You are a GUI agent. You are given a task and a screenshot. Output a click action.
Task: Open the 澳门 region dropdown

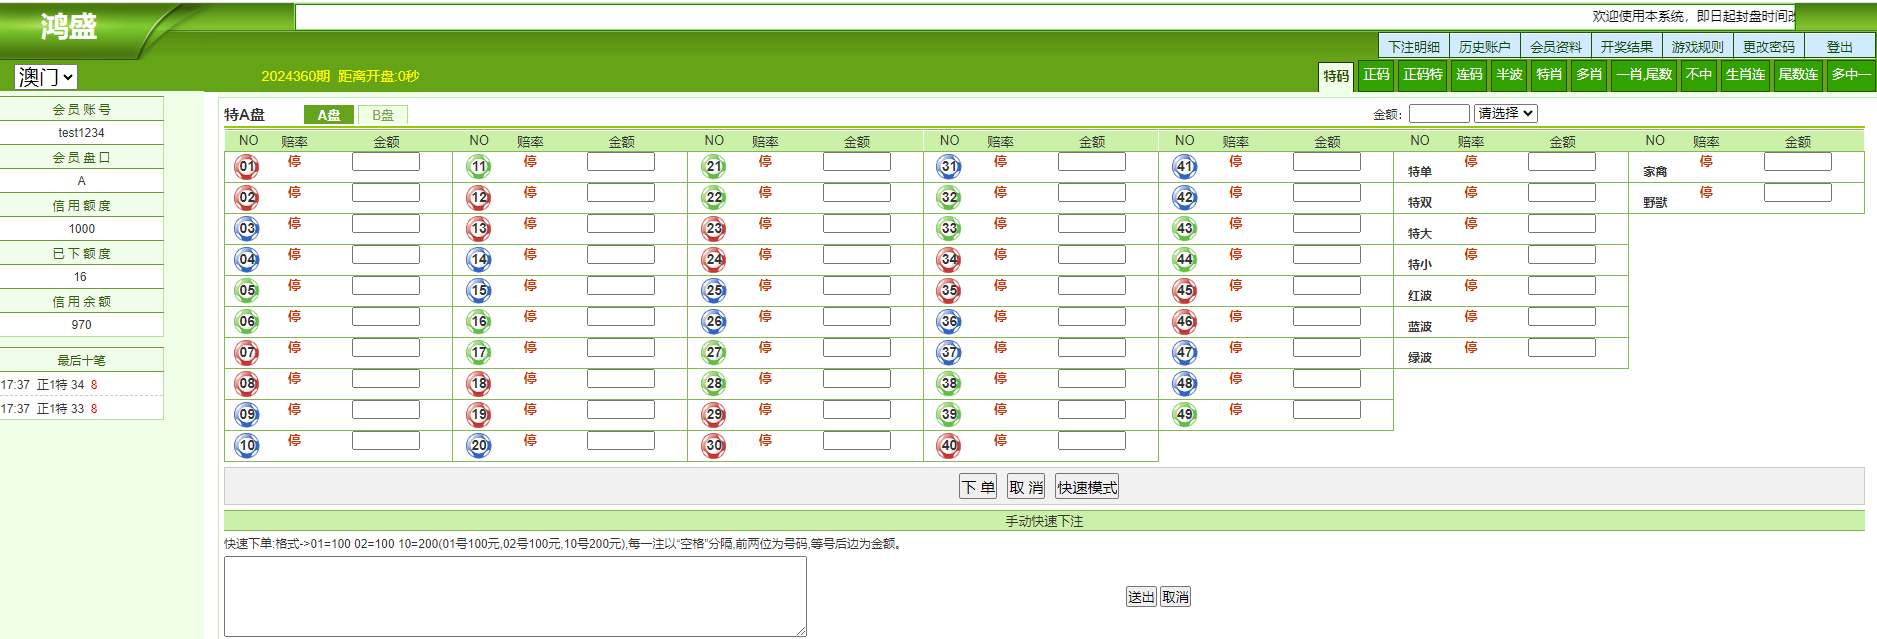coord(45,77)
